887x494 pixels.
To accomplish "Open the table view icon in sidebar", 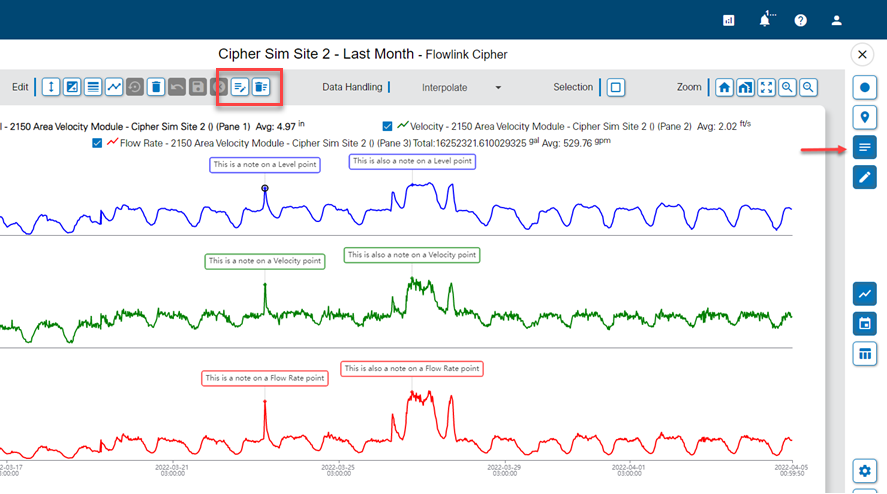I will pyautogui.click(x=865, y=354).
